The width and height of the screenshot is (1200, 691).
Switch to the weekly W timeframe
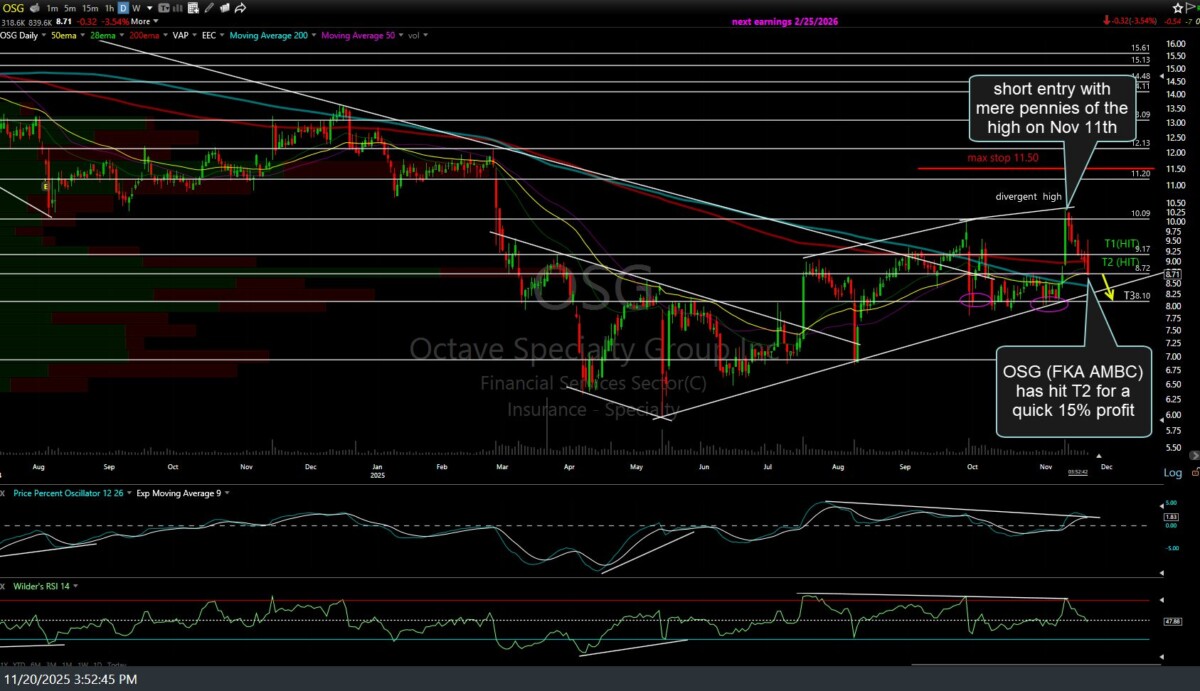[x=137, y=8]
